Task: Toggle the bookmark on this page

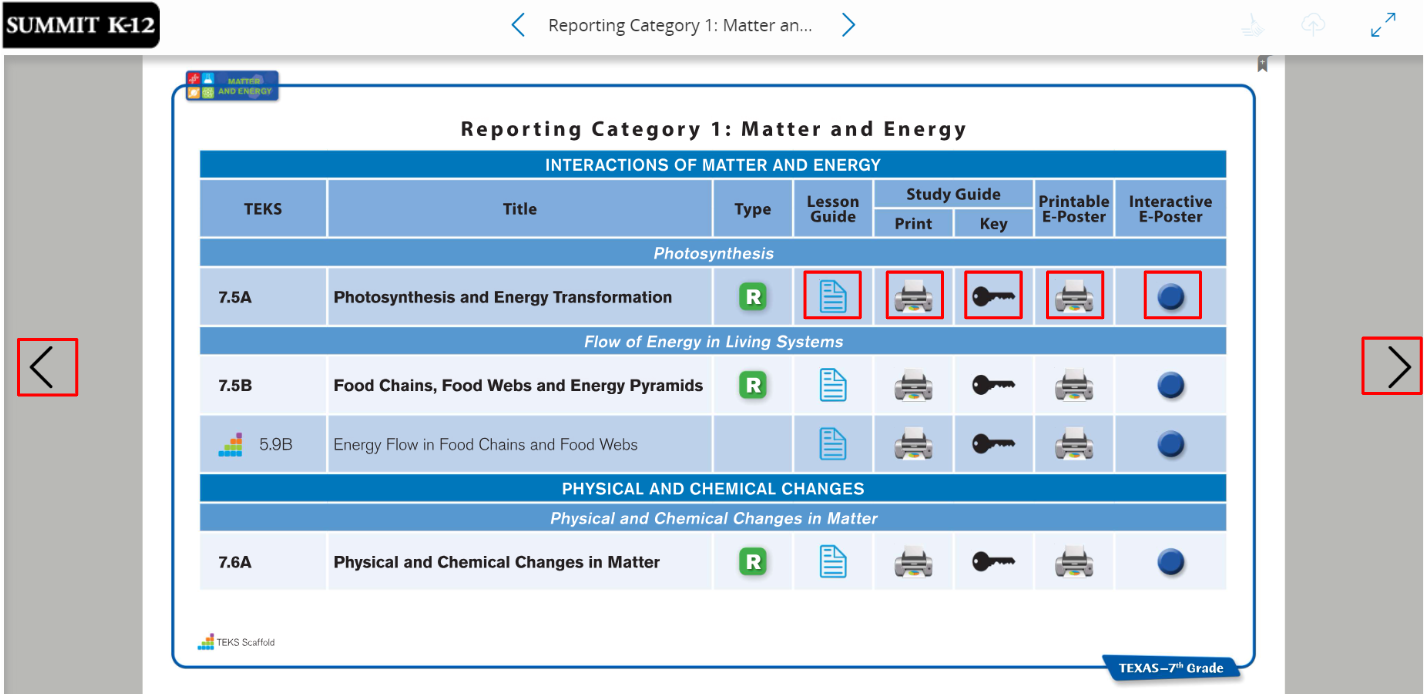Action: coord(1263,64)
